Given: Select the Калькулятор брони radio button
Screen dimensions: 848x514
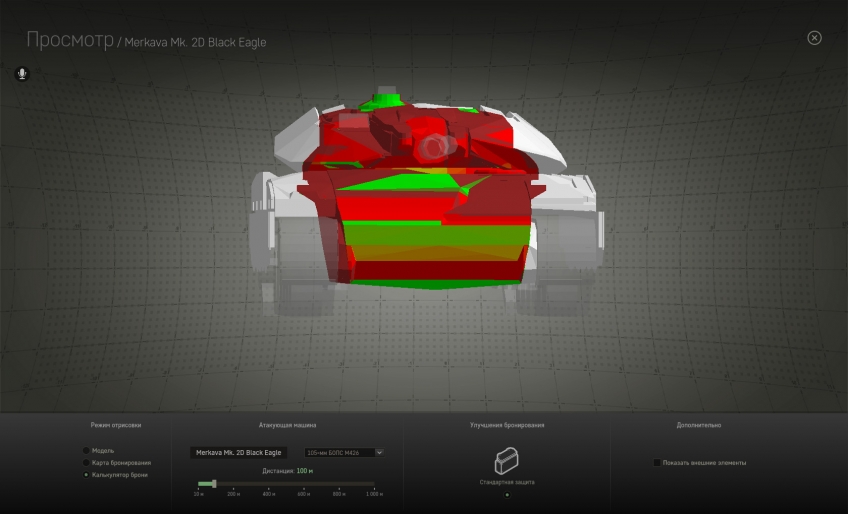Looking at the screenshot, I should click(86, 475).
